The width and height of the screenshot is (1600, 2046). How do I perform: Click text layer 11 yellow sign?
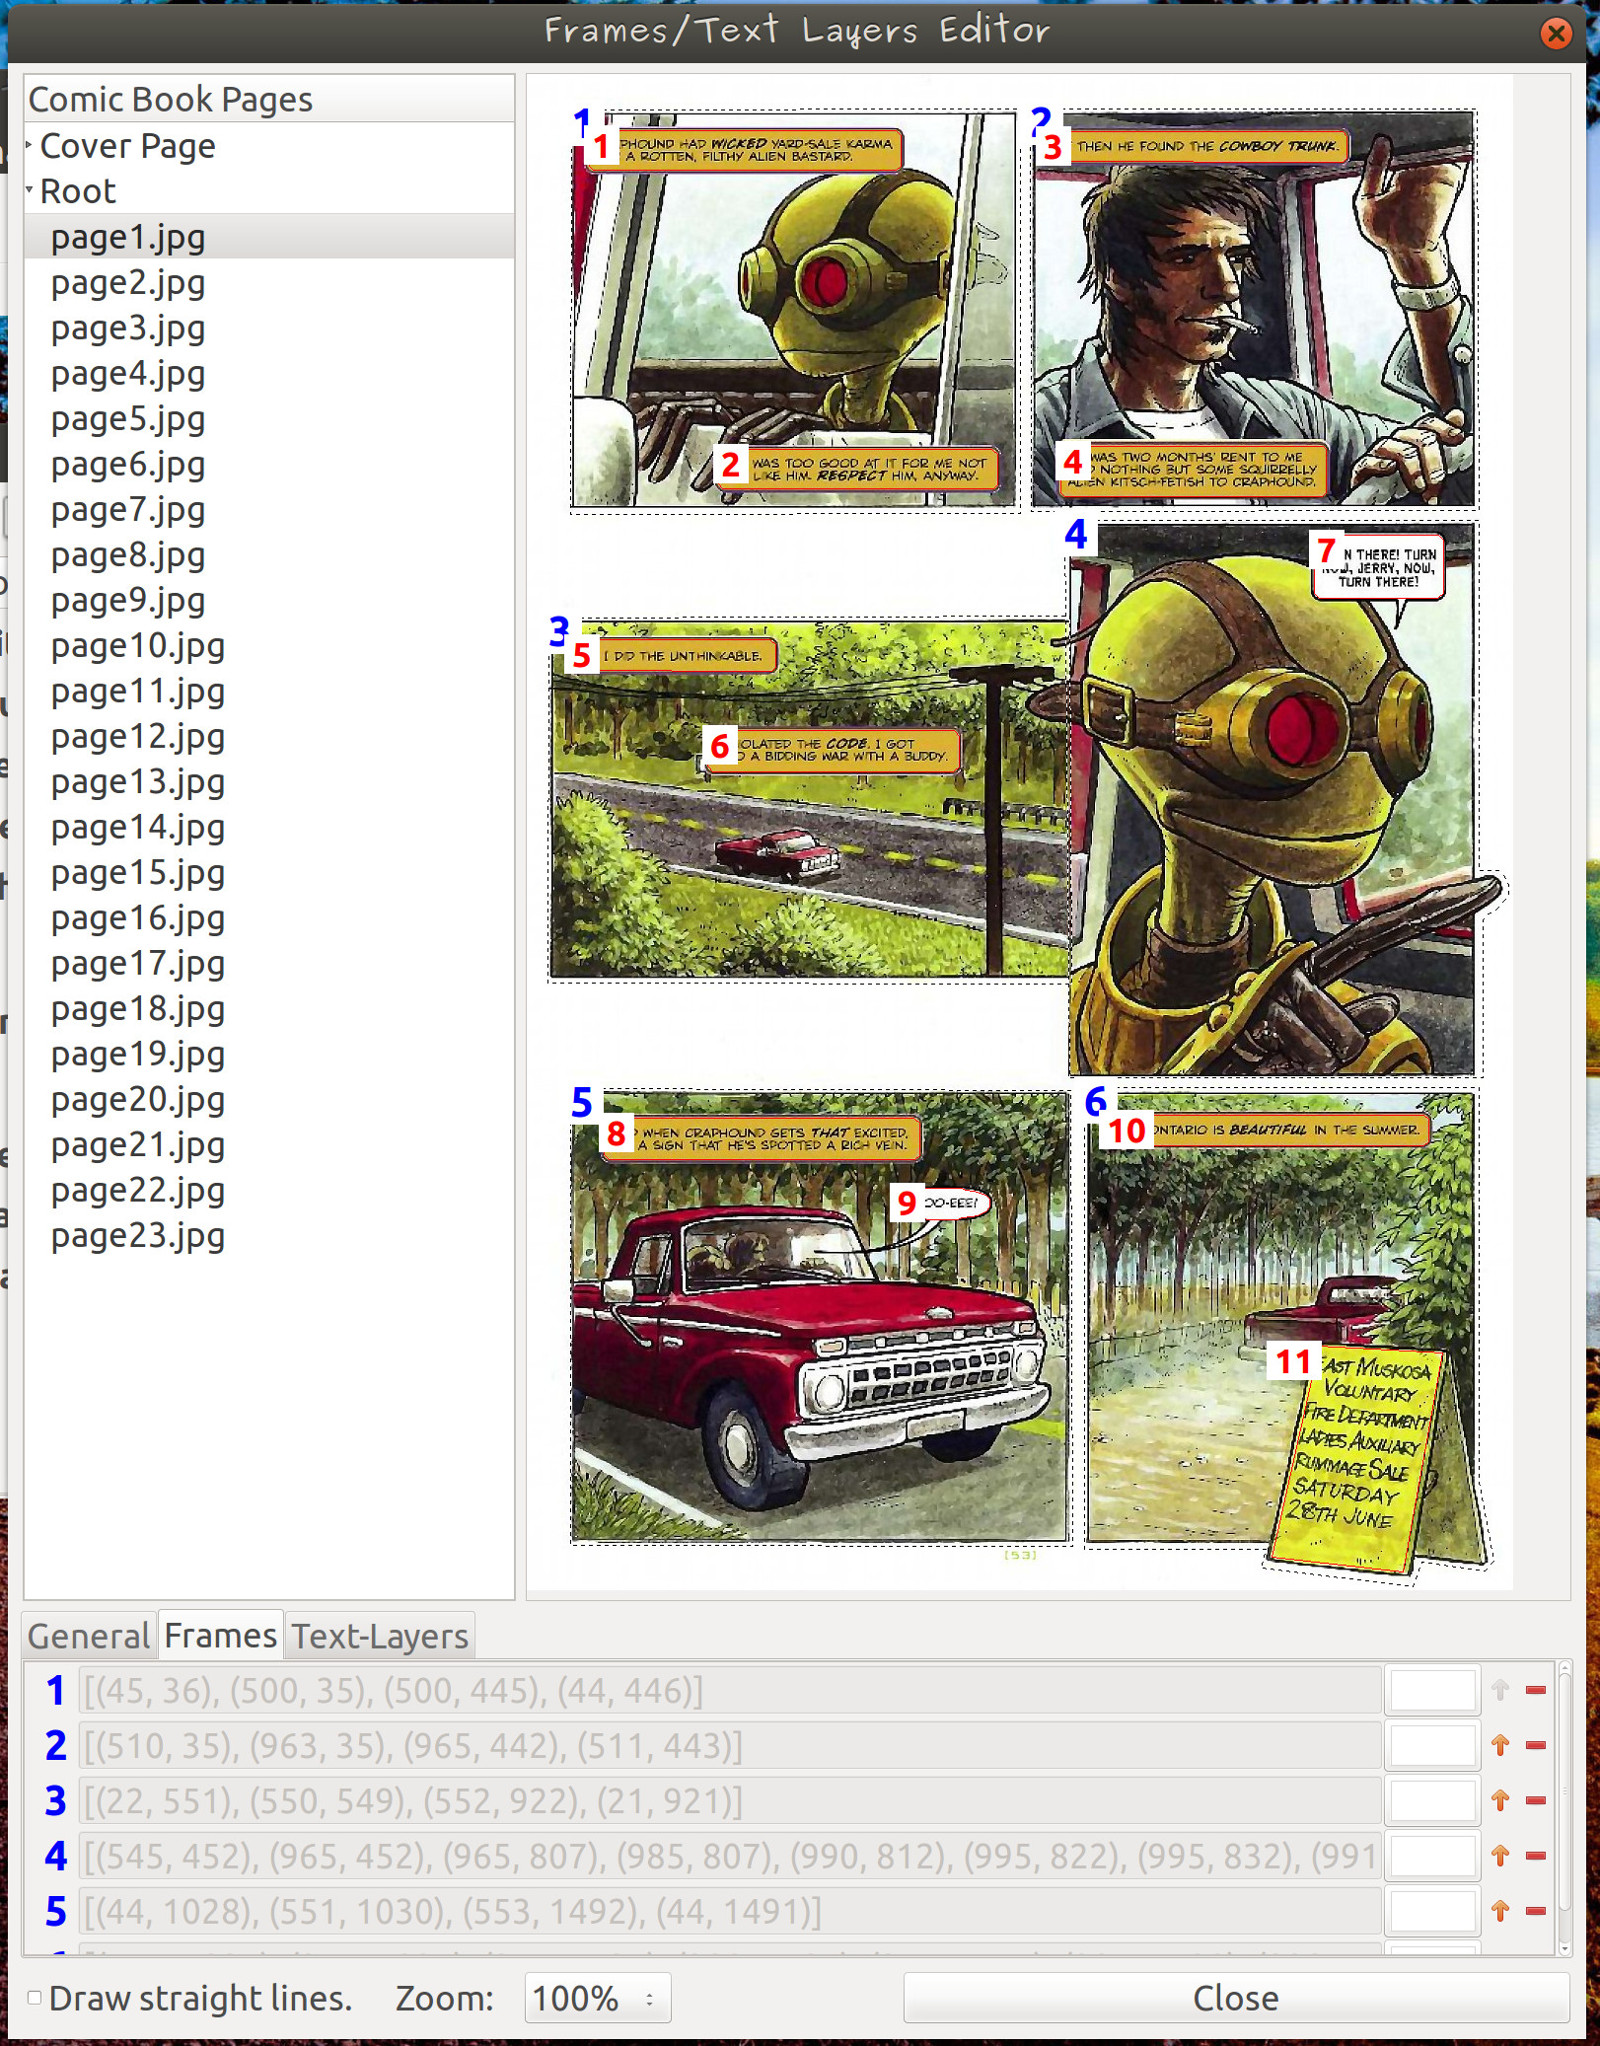(x=1358, y=1458)
